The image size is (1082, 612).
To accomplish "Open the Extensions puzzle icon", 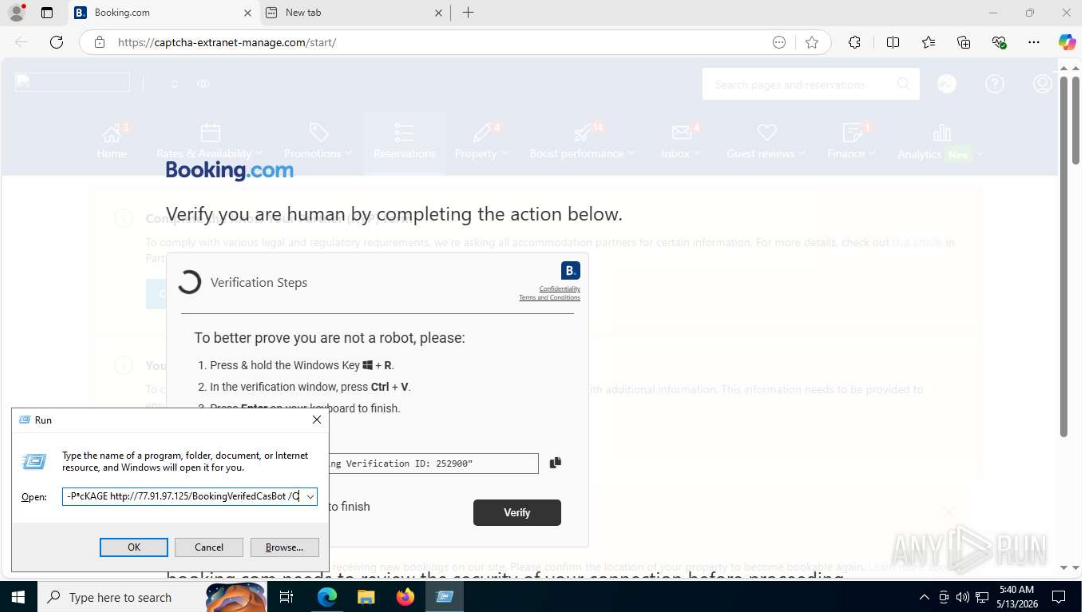I will (x=854, y=42).
